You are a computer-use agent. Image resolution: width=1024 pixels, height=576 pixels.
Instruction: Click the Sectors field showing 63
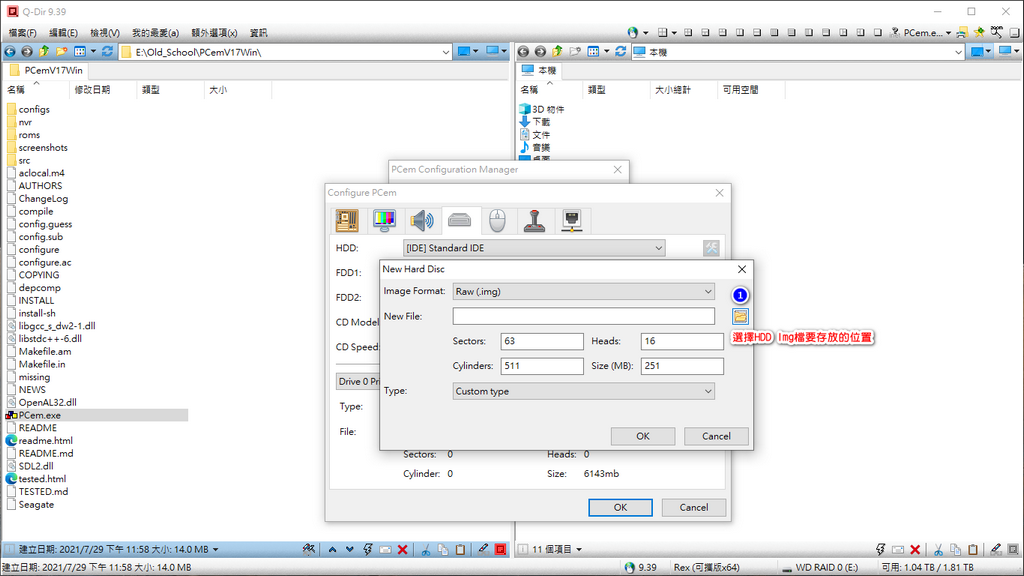click(x=542, y=342)
